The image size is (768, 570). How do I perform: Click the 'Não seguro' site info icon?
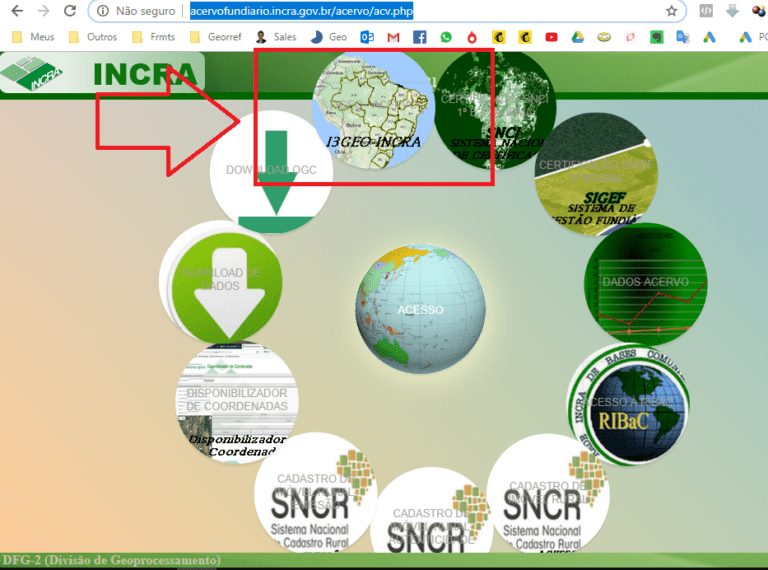[102, 11]
